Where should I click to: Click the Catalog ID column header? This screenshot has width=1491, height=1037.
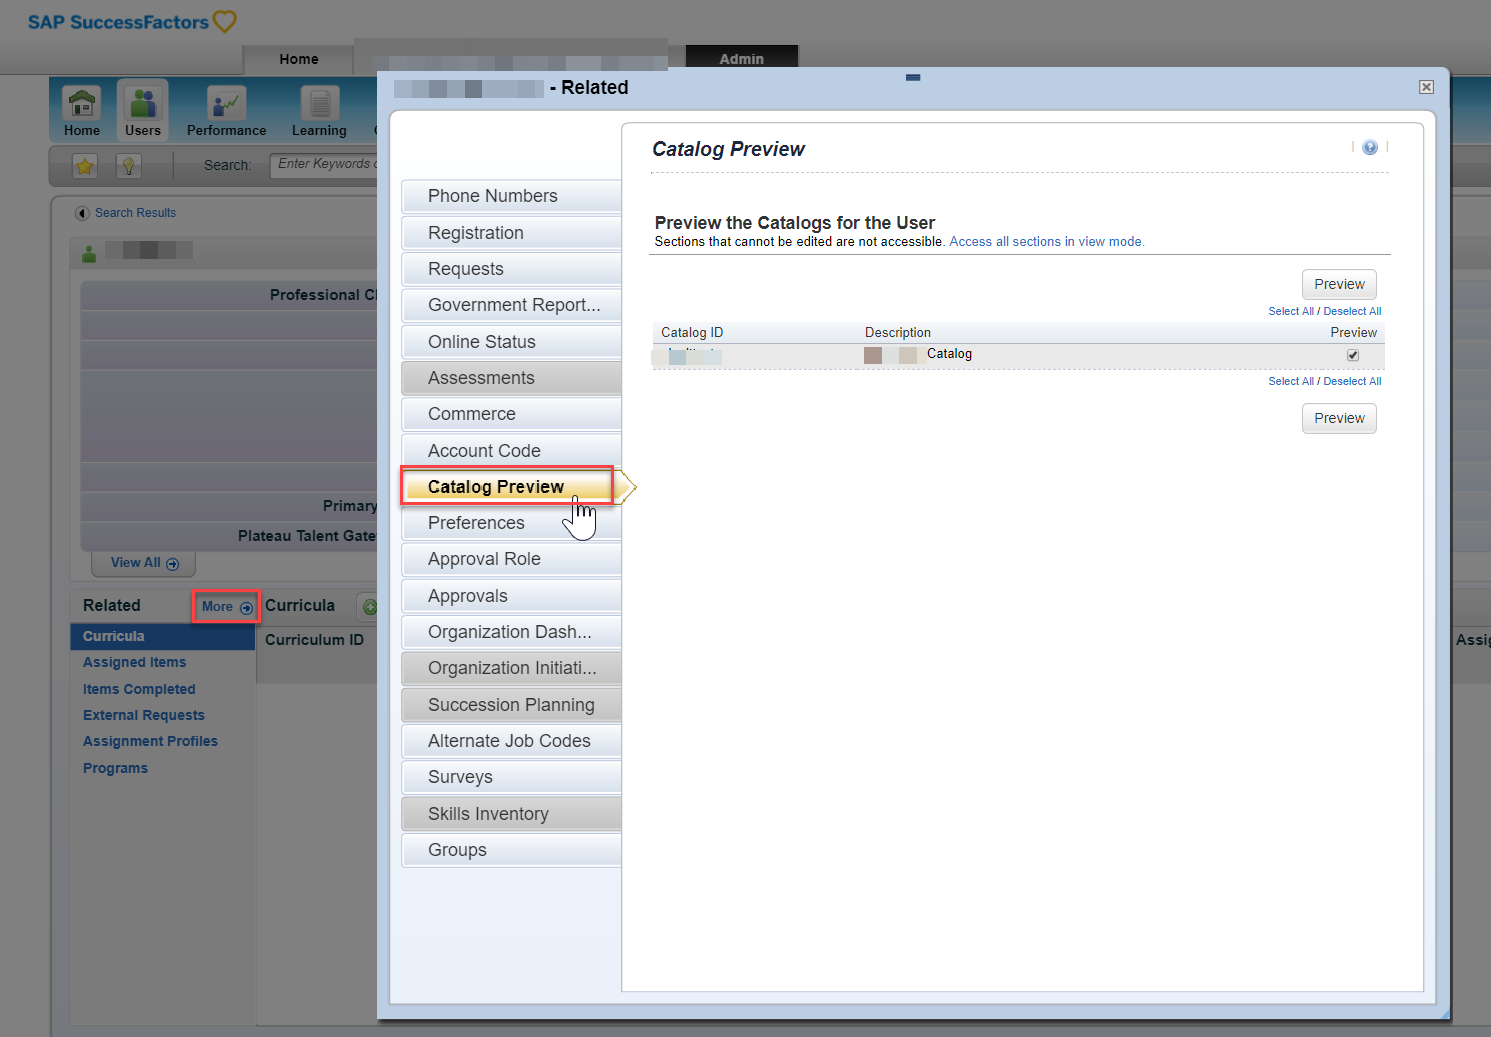point(692,333)
